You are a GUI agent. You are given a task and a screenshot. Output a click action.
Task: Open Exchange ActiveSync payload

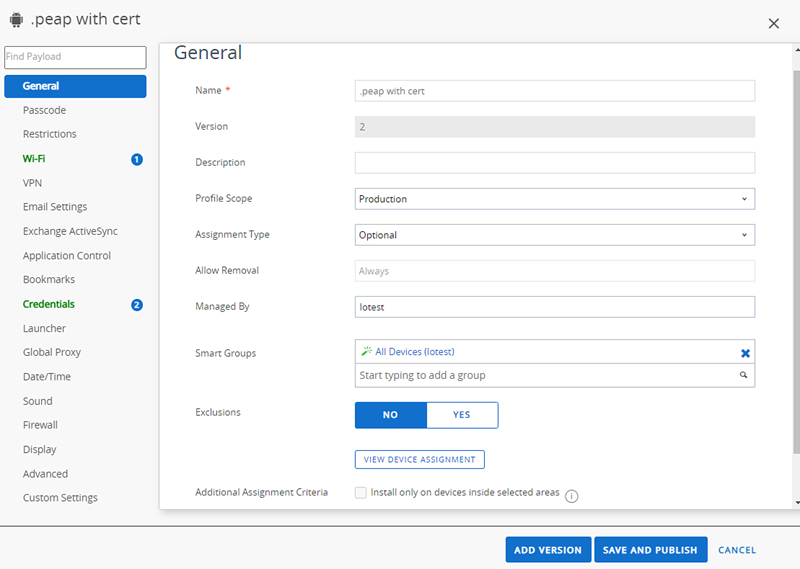(70, 231)
